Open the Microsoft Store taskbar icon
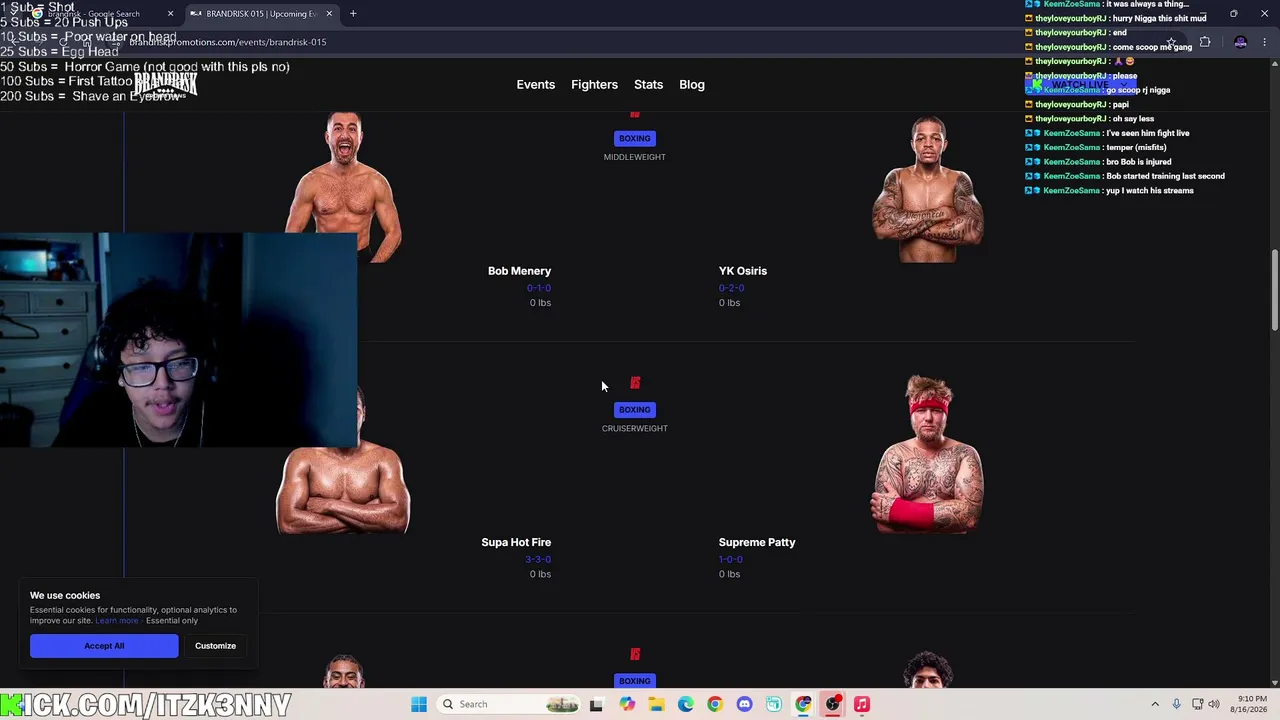Viewport: 1280px width, 720px height. pos(773,704)
